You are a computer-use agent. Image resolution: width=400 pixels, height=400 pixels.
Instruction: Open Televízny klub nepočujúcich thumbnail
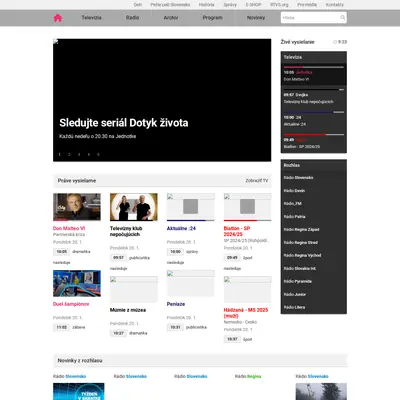pos(134,207)
